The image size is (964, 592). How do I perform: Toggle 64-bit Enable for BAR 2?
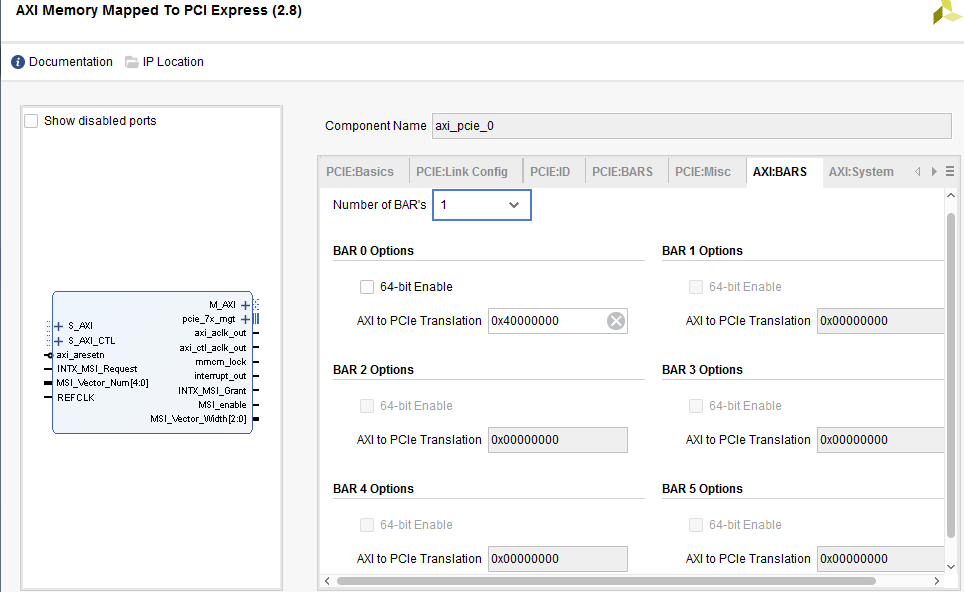click(x=367, y=405)
